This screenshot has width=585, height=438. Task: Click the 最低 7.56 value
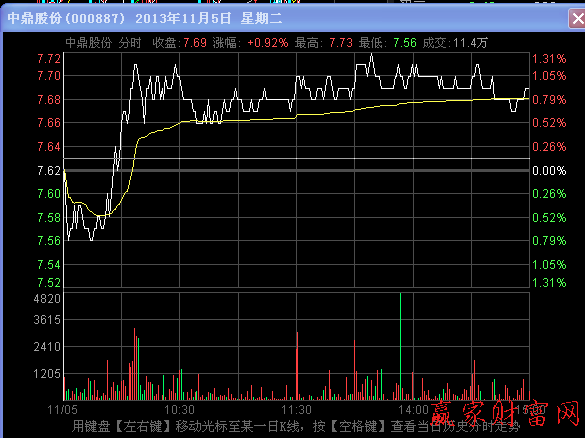[388, 43]
